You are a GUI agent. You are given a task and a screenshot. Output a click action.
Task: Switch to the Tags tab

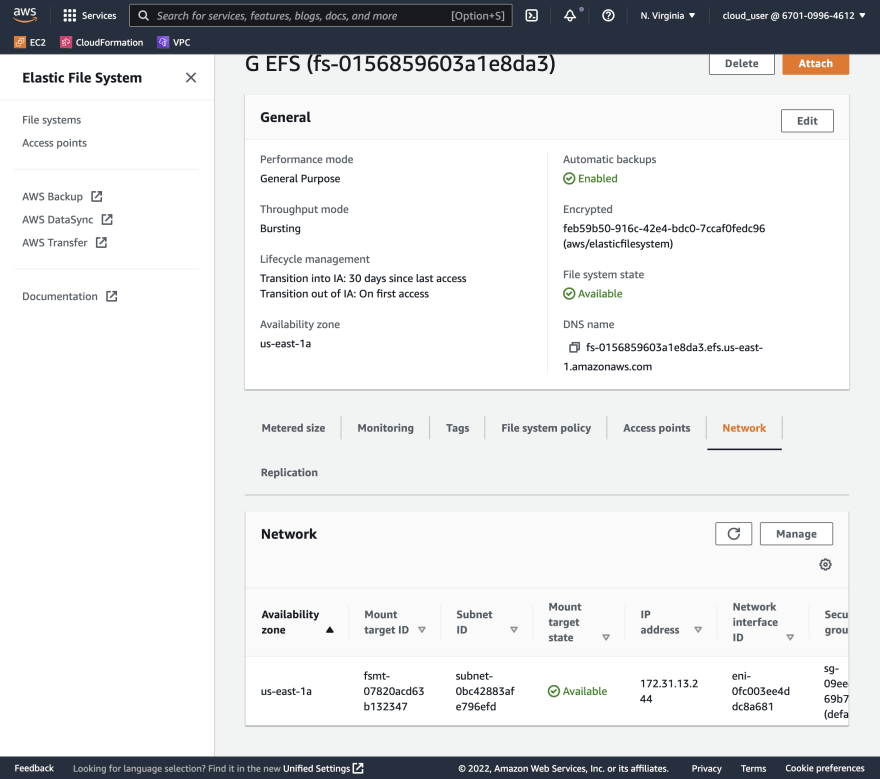(457, 428)
